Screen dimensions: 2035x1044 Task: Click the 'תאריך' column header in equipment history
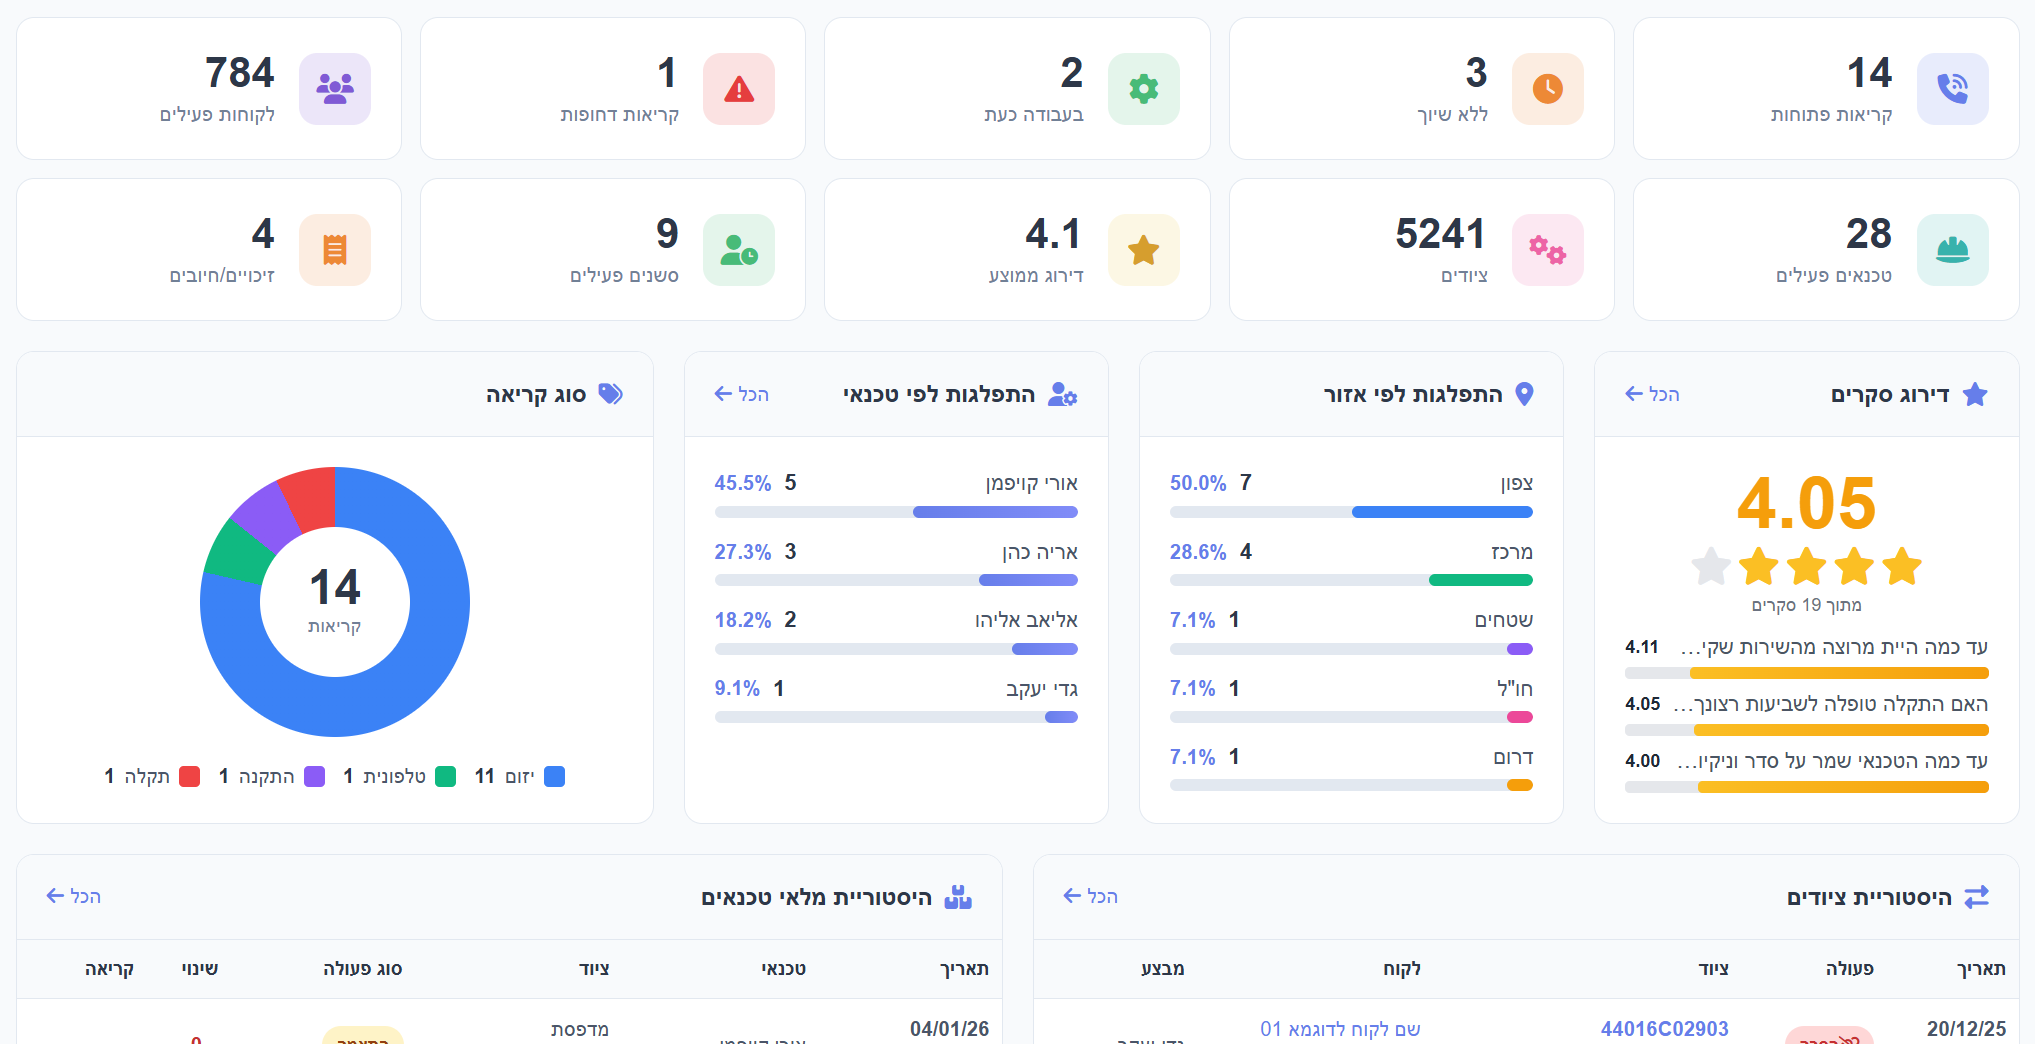click(x=1981, y=968)
